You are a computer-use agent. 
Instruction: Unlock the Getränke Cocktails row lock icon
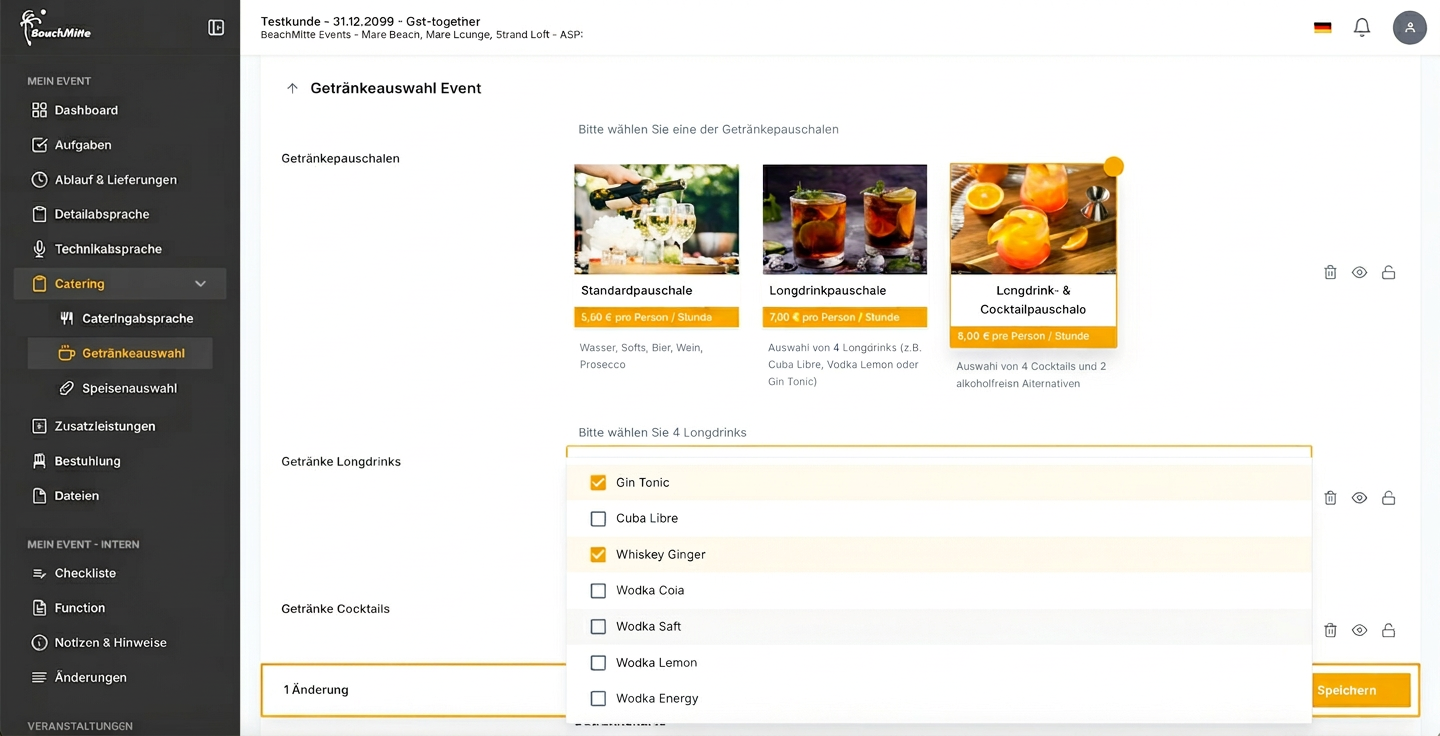point(1388,630)
